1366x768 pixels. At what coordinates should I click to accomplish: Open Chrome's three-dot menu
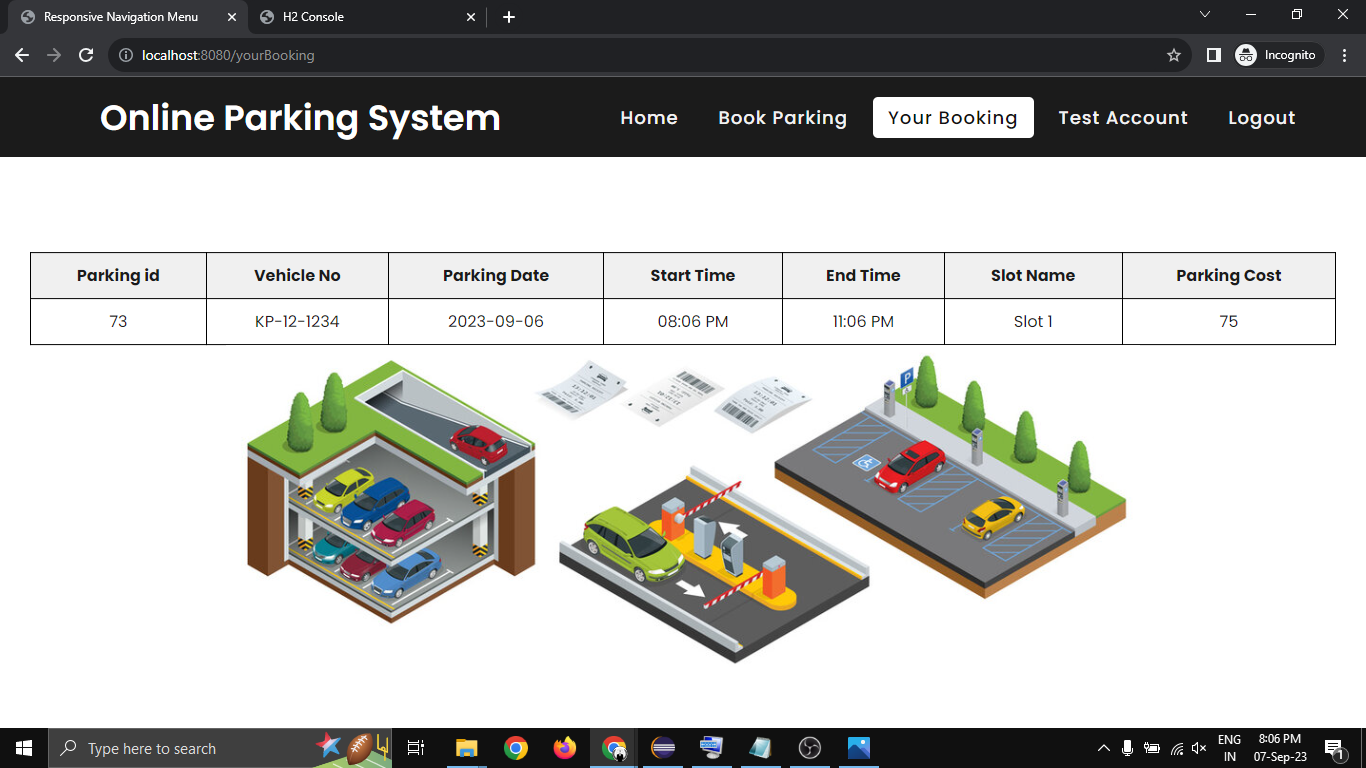coord(1344,55)
